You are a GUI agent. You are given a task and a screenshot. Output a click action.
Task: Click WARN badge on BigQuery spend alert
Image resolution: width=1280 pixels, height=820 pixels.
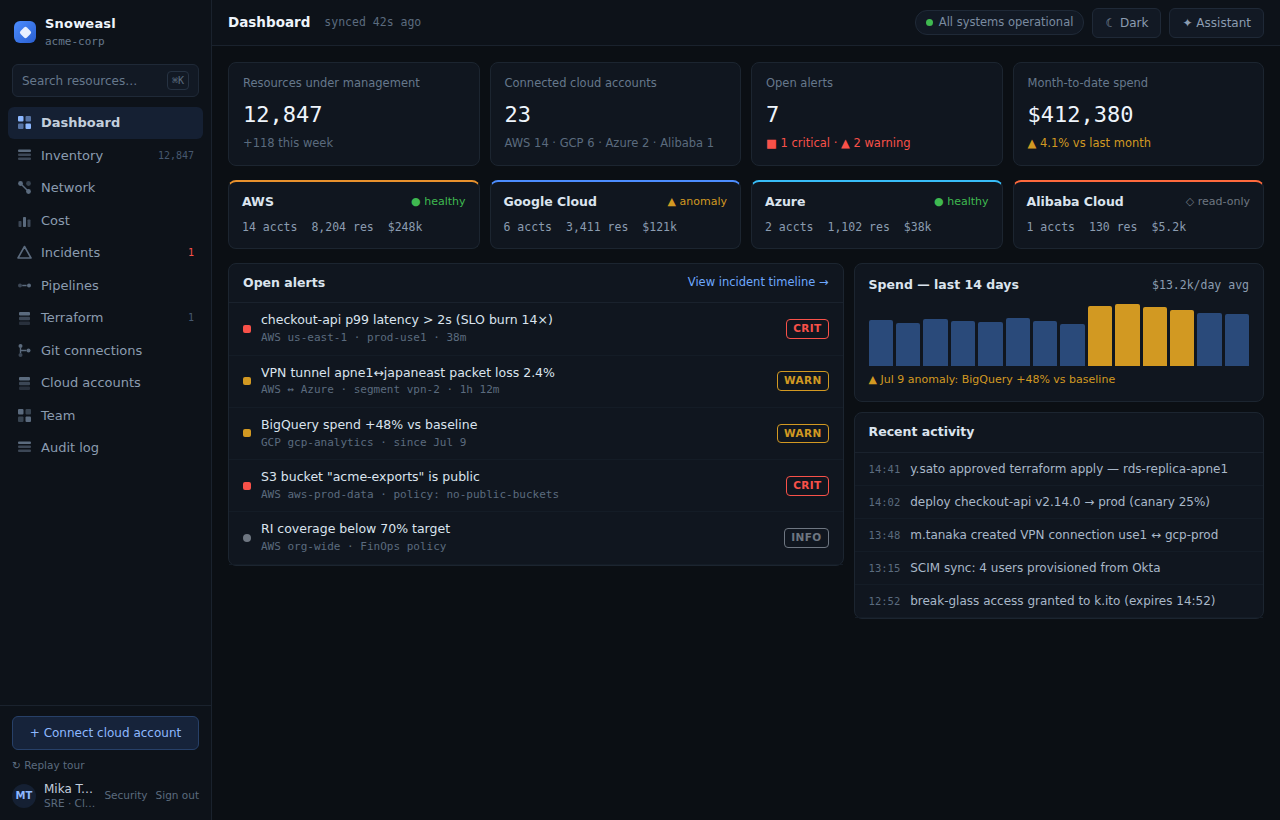[x=803, y=433]
